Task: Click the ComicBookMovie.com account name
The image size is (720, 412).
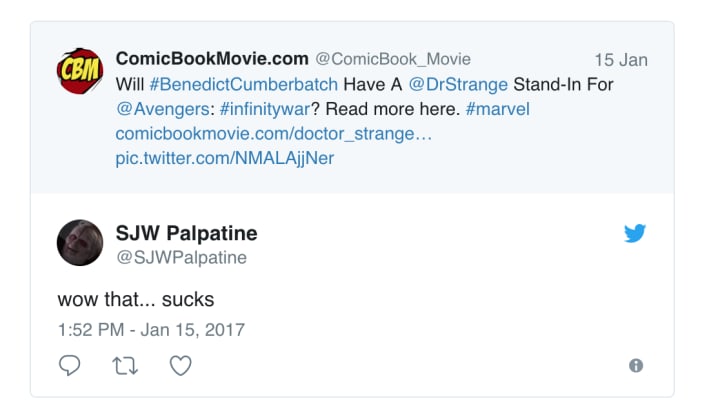Action: pyautogui.click(x=212, y=59)
